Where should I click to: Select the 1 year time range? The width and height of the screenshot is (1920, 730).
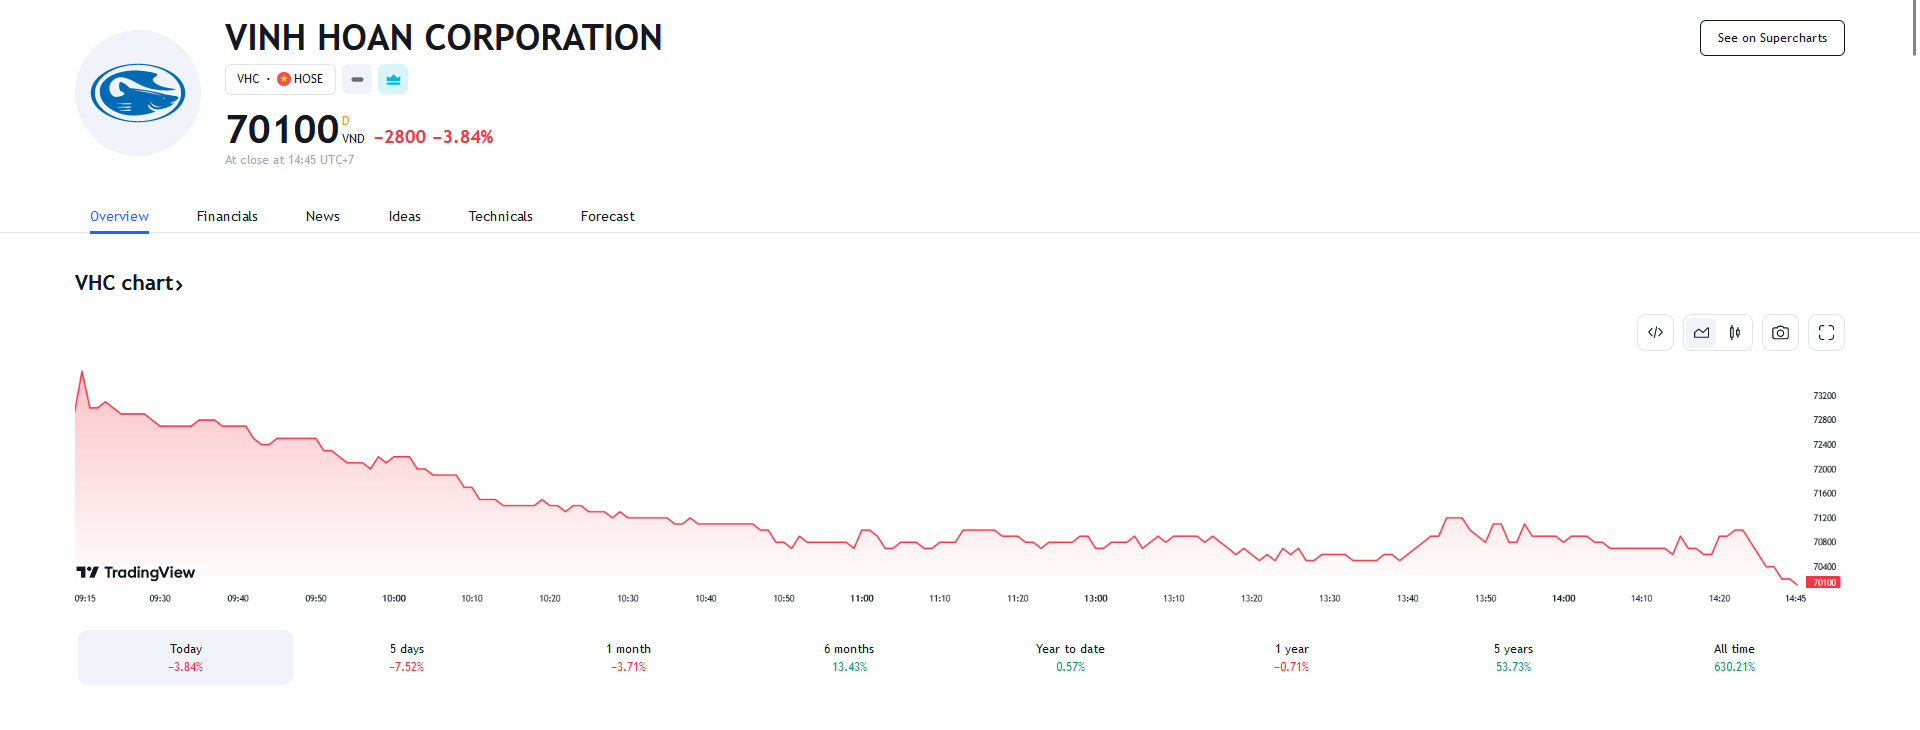[1292, 657]
